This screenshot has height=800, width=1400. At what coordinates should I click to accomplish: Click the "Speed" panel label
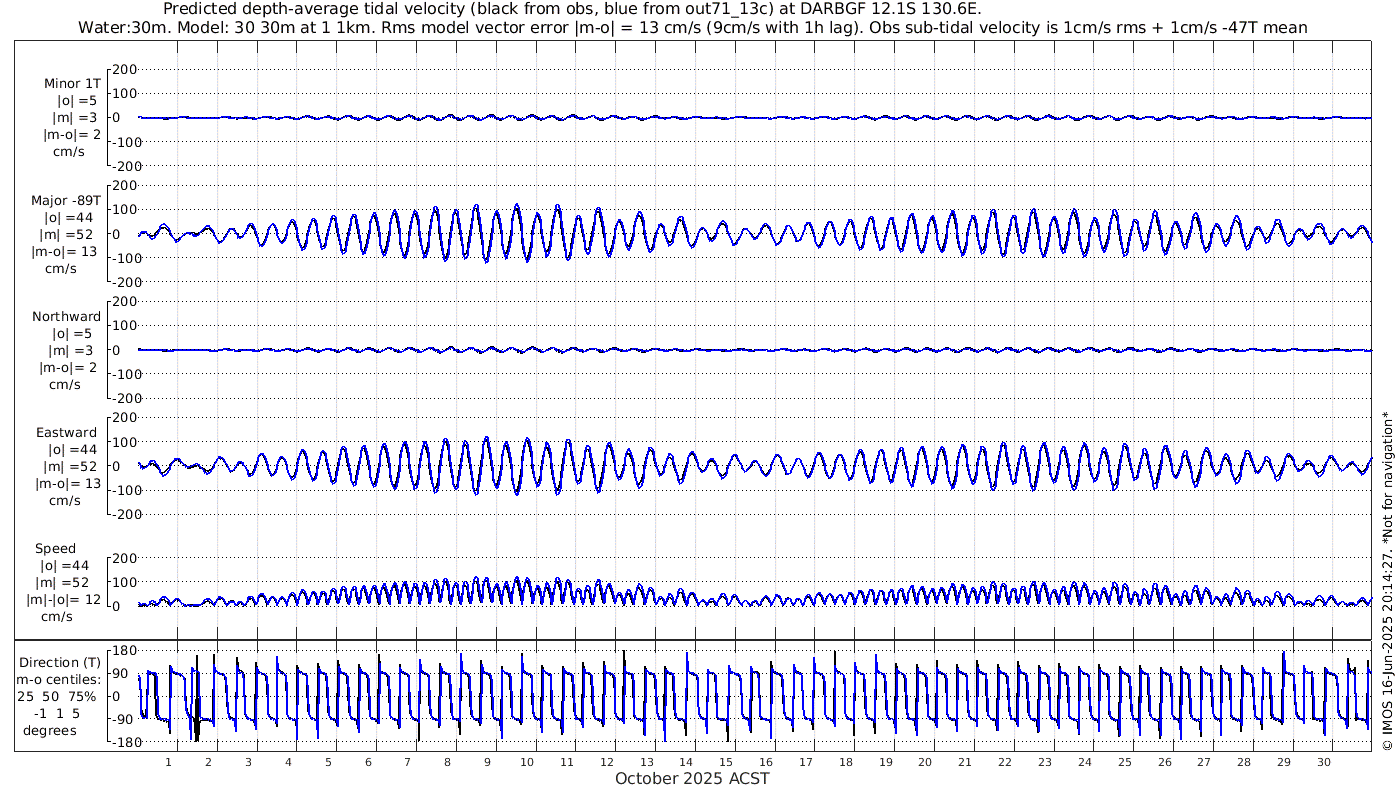(55, 549)
